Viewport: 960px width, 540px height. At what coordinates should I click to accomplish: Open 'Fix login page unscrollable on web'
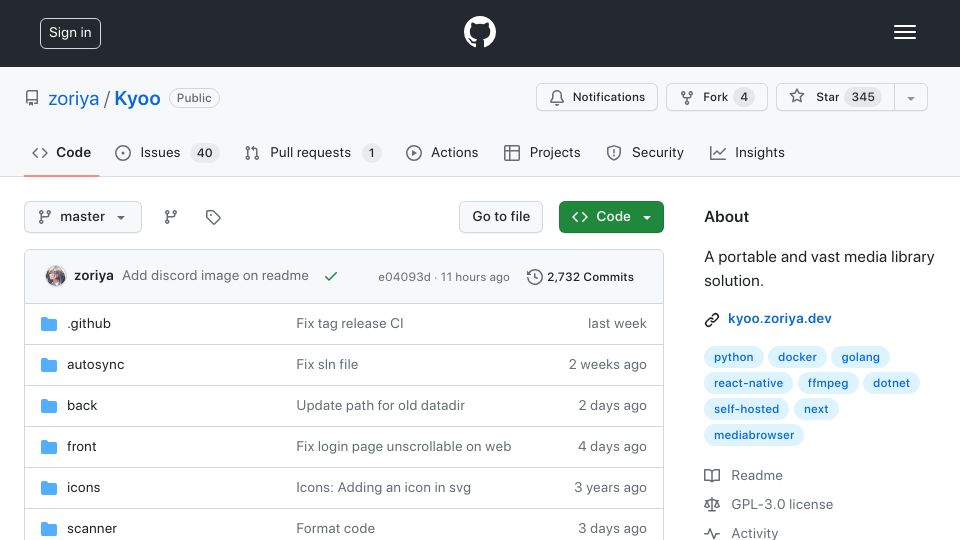tap(403, 446)
